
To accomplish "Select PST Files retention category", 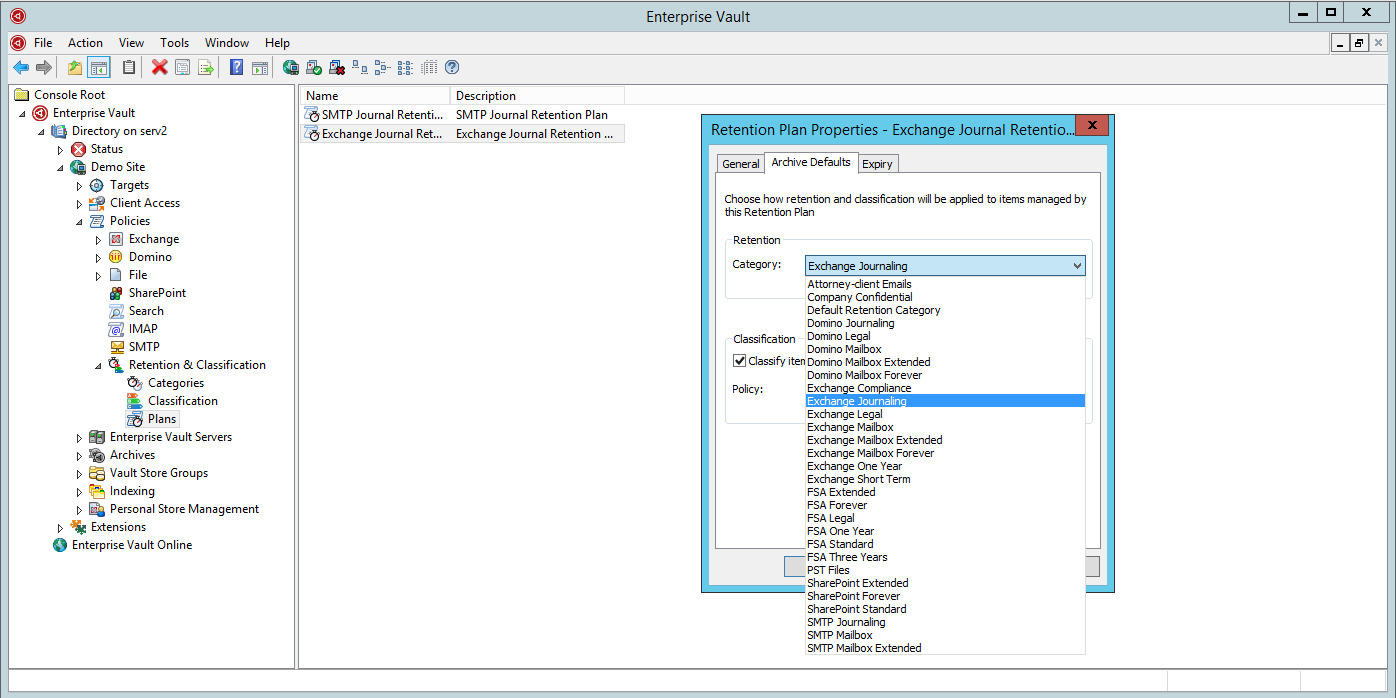I will (945, 570).
